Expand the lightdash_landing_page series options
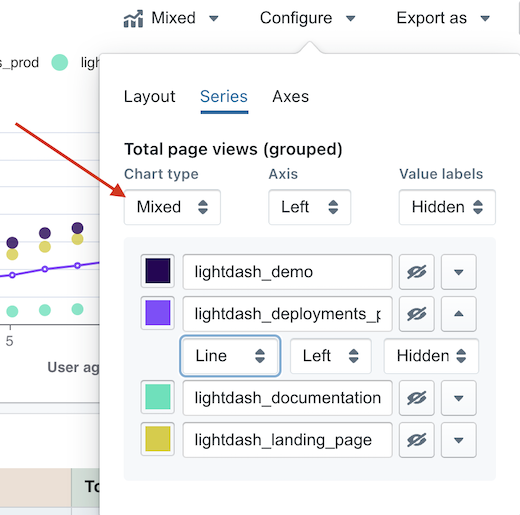This screenshot has height=515, width=520. 459,440
